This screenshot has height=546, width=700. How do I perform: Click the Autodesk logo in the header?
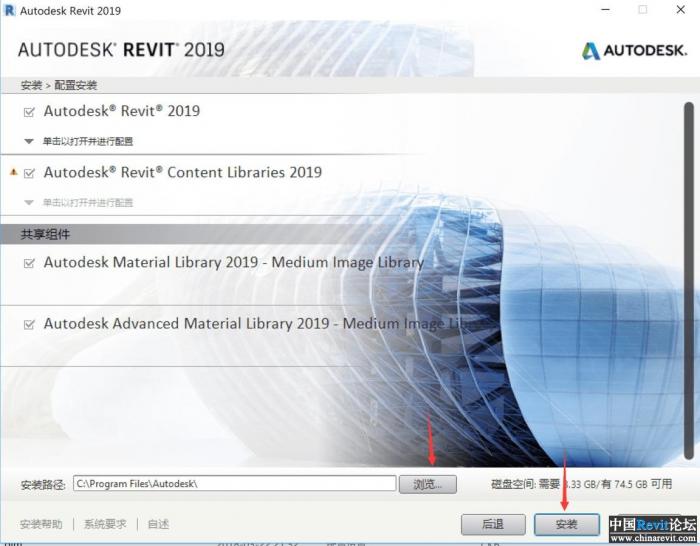632,50
